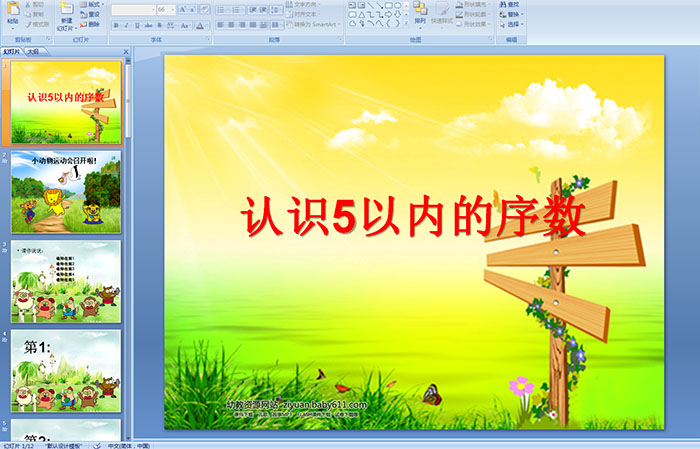Toggle Text Shadow formatting
Screen dimensions: 700x449
click(159, 25)
